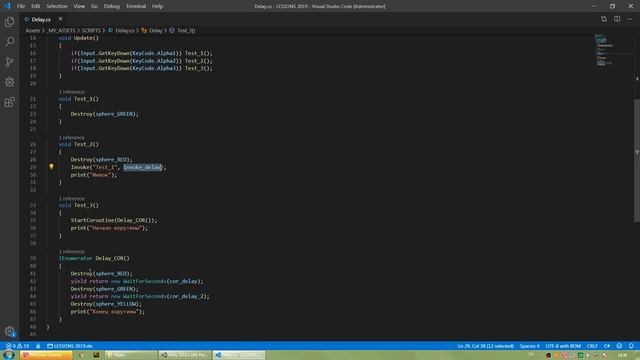Viewport: 640px width, 360px height.
Task: Click the '1 reference' CodeLens above Test_2()
Action: coord(71,138)
